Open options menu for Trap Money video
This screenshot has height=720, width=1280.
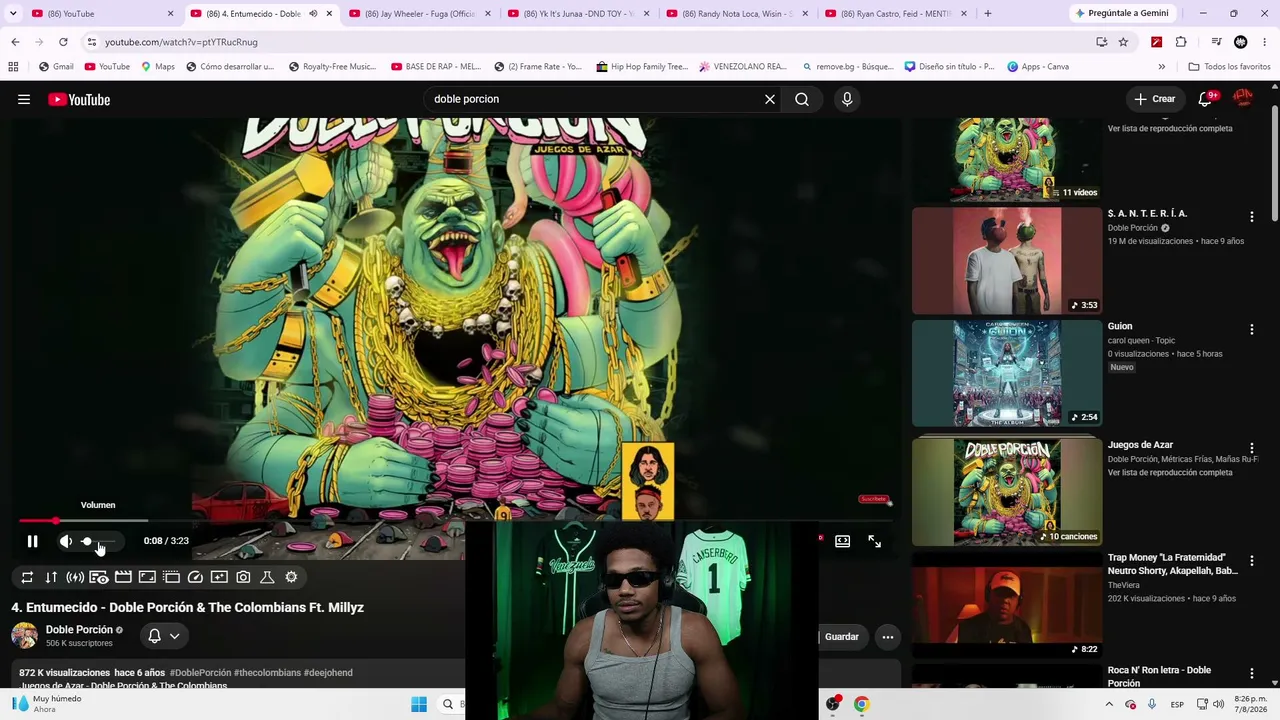click(x=1251, y=561)
